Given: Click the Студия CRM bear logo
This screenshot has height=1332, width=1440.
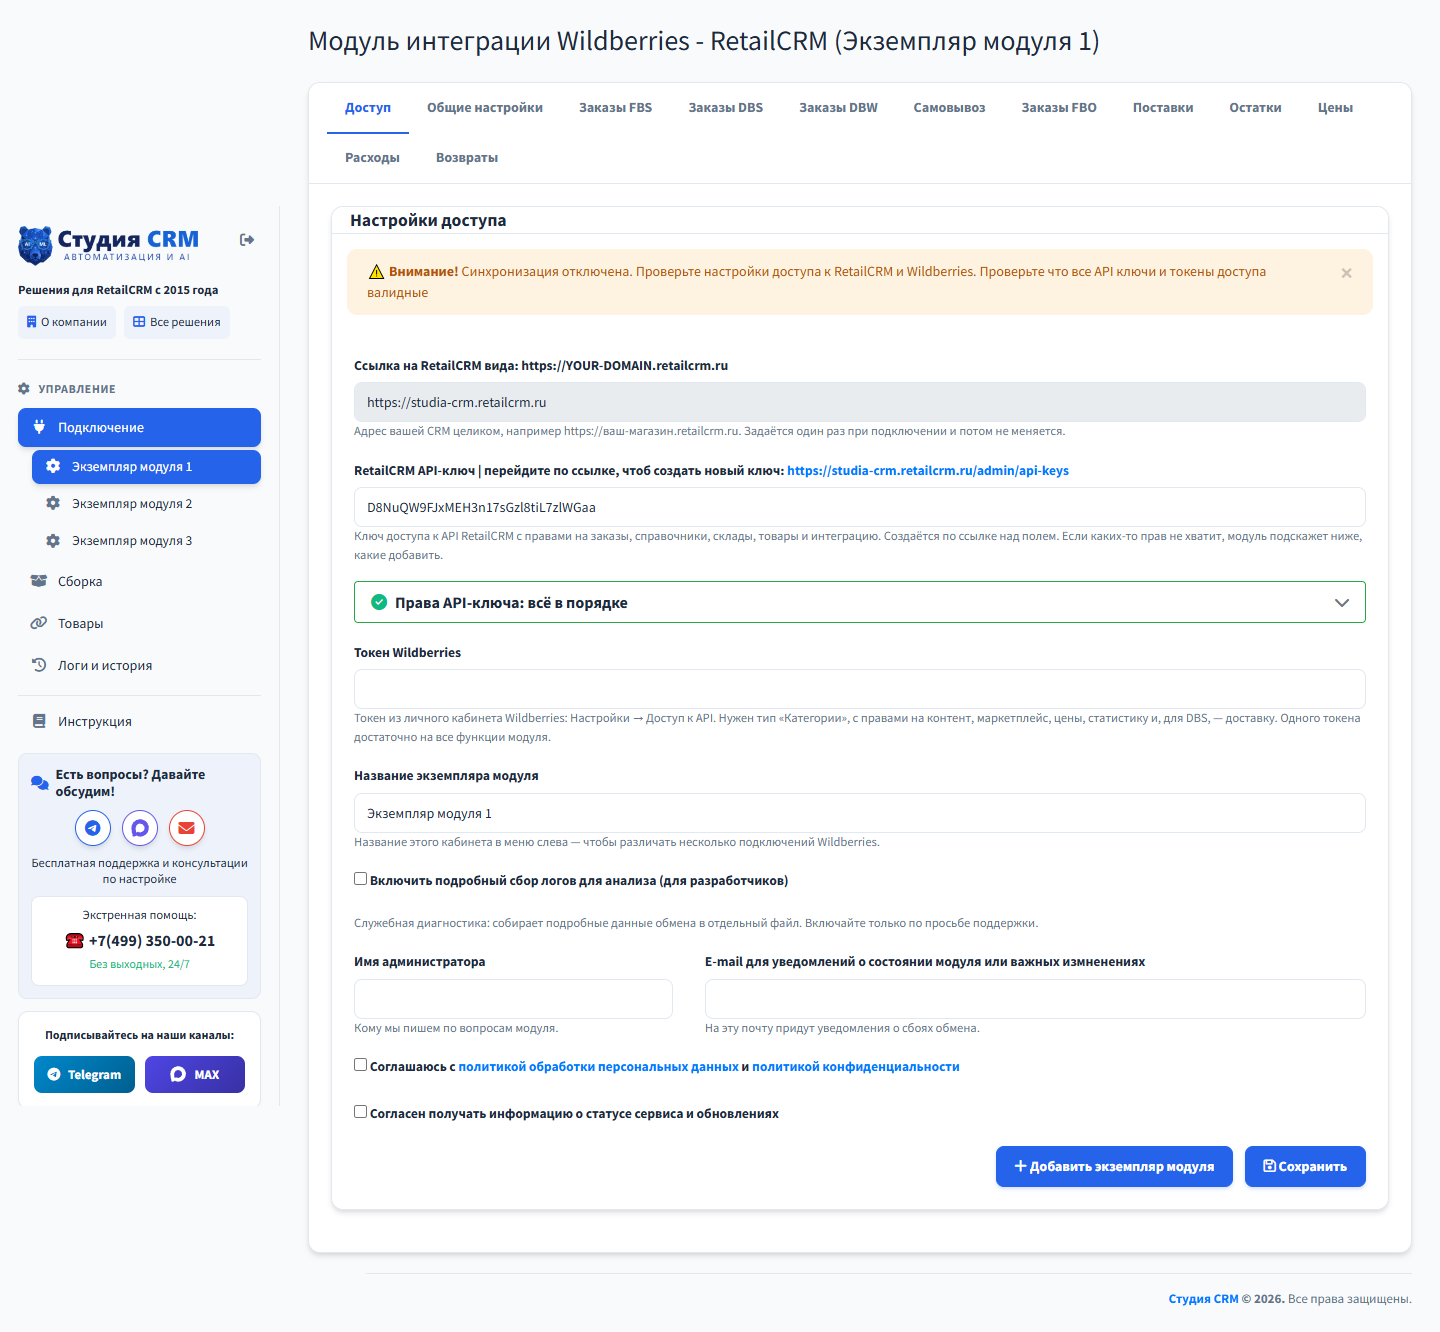Looking at the screenshot, I should click(36, 245).
